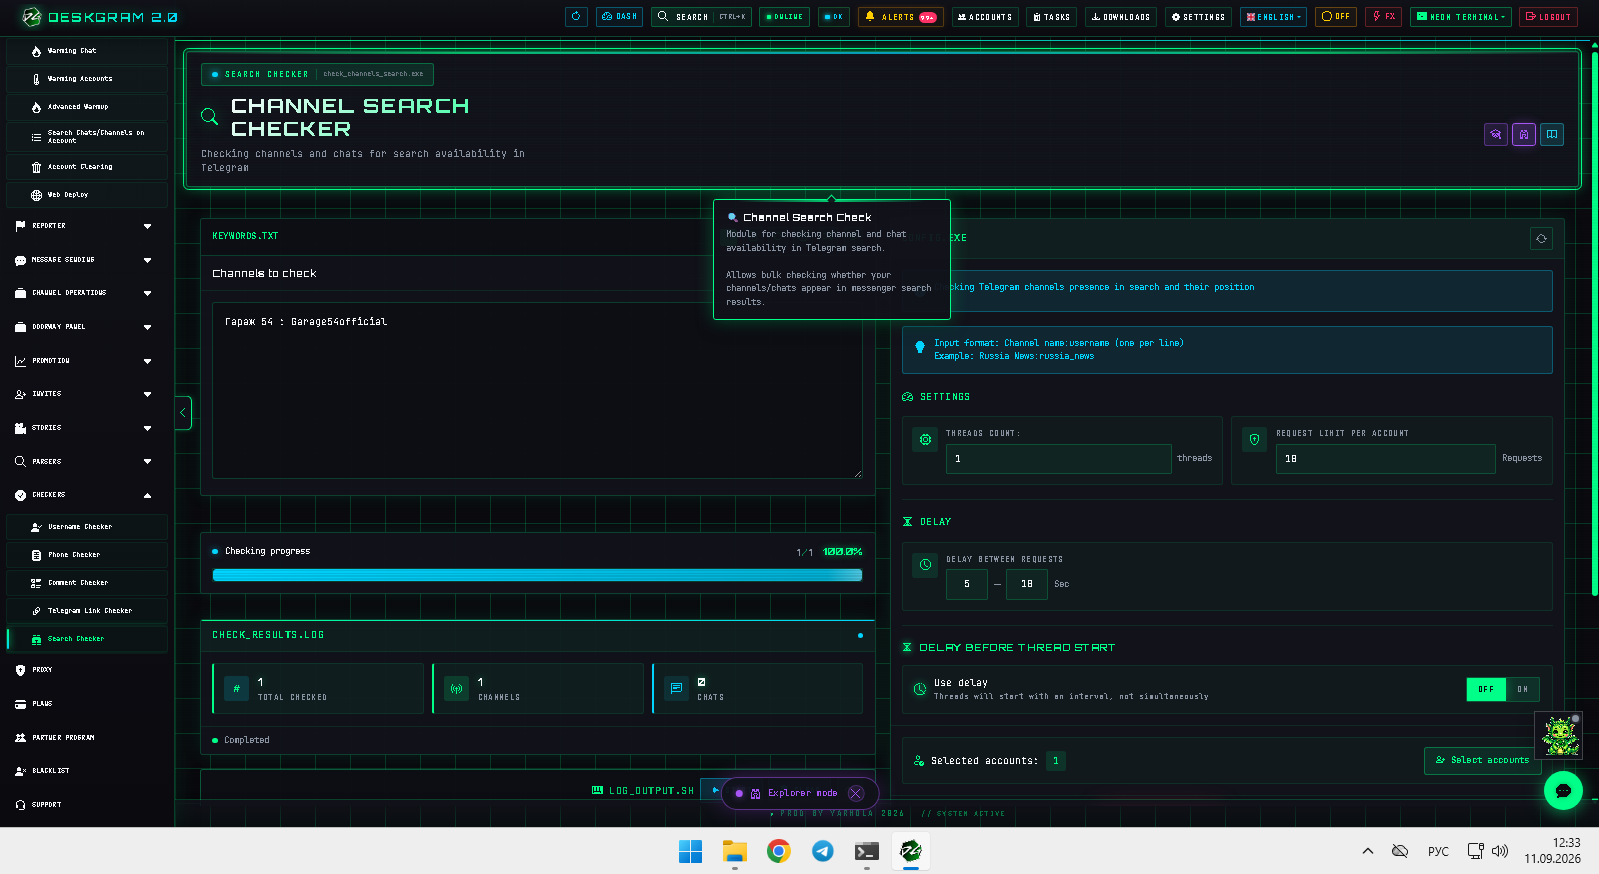Click the Channels to check text area
Screen dimensions: 1599x874
click(x=537, y=390)
